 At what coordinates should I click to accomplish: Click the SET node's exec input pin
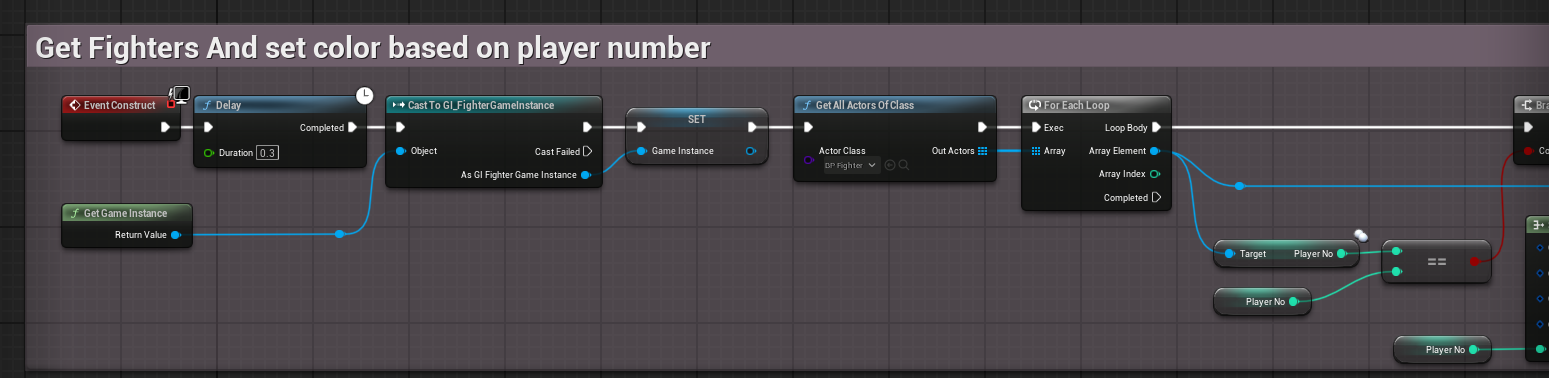point(641,127)
